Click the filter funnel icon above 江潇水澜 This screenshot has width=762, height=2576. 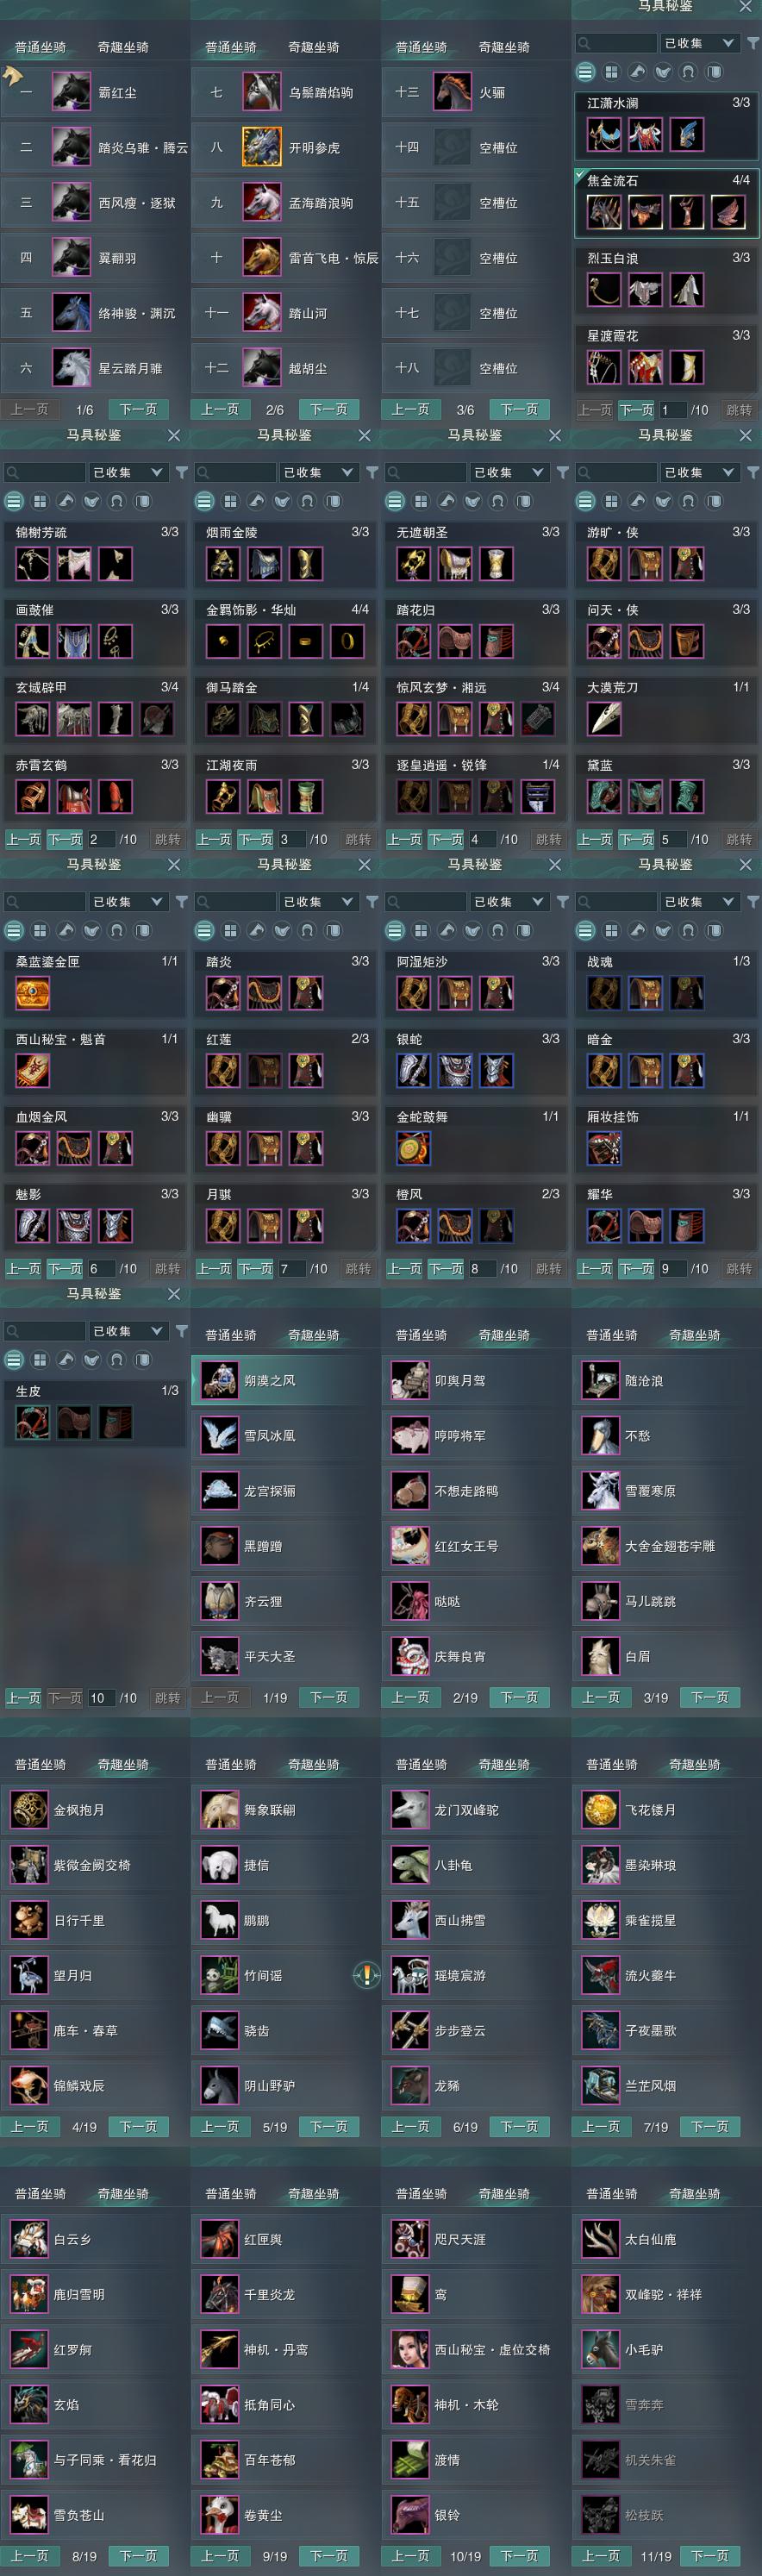tap(752, 43)
